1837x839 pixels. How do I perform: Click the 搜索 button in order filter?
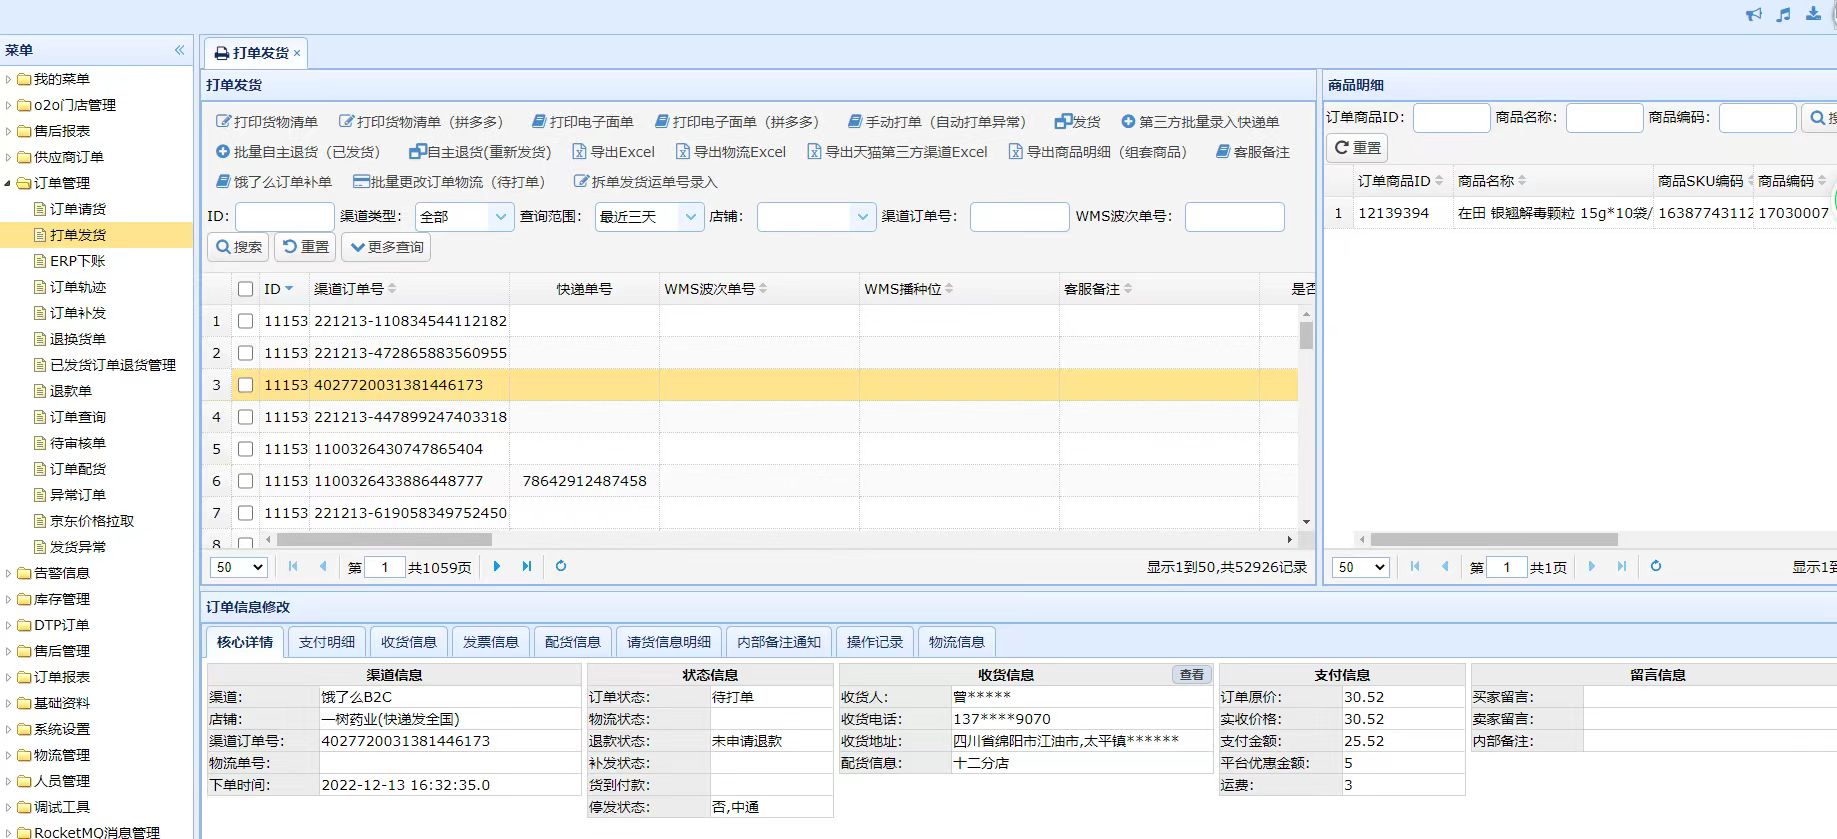tap(239, 247)
